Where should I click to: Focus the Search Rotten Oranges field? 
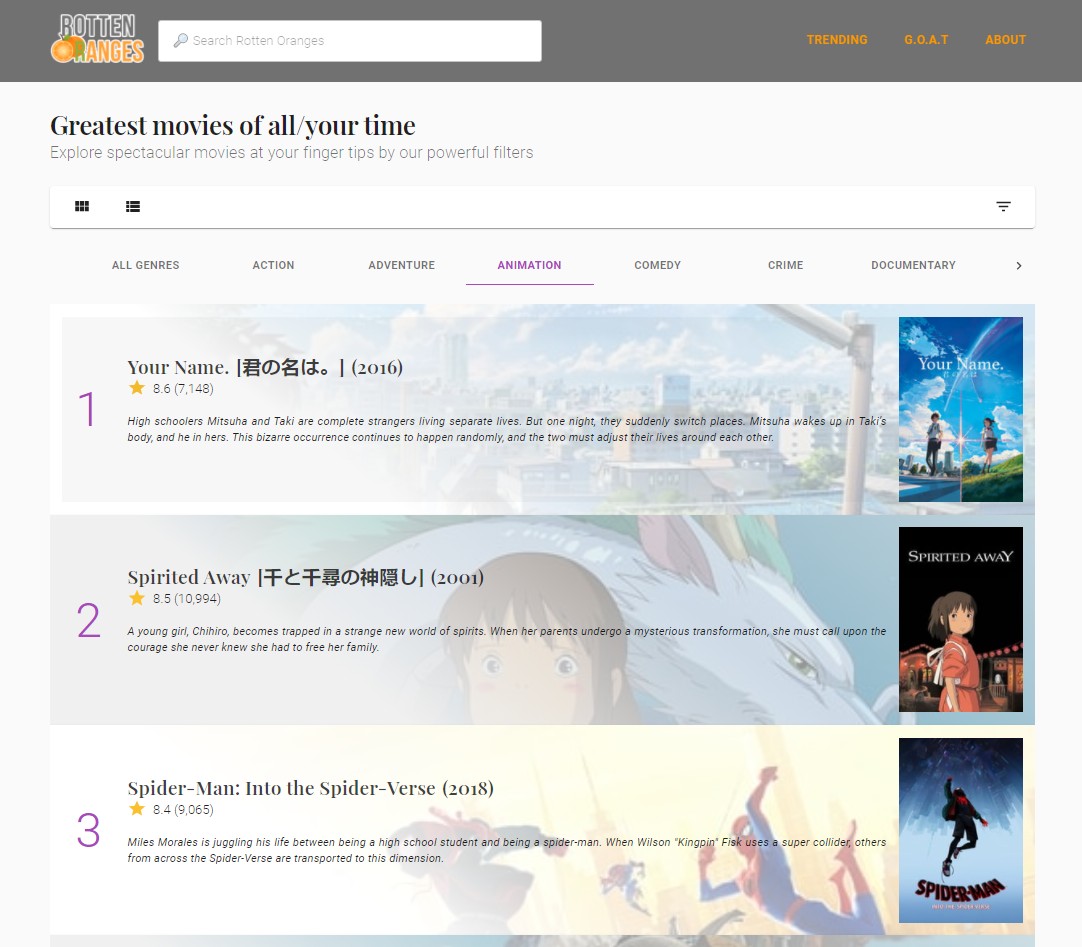[x=350, y=41]
